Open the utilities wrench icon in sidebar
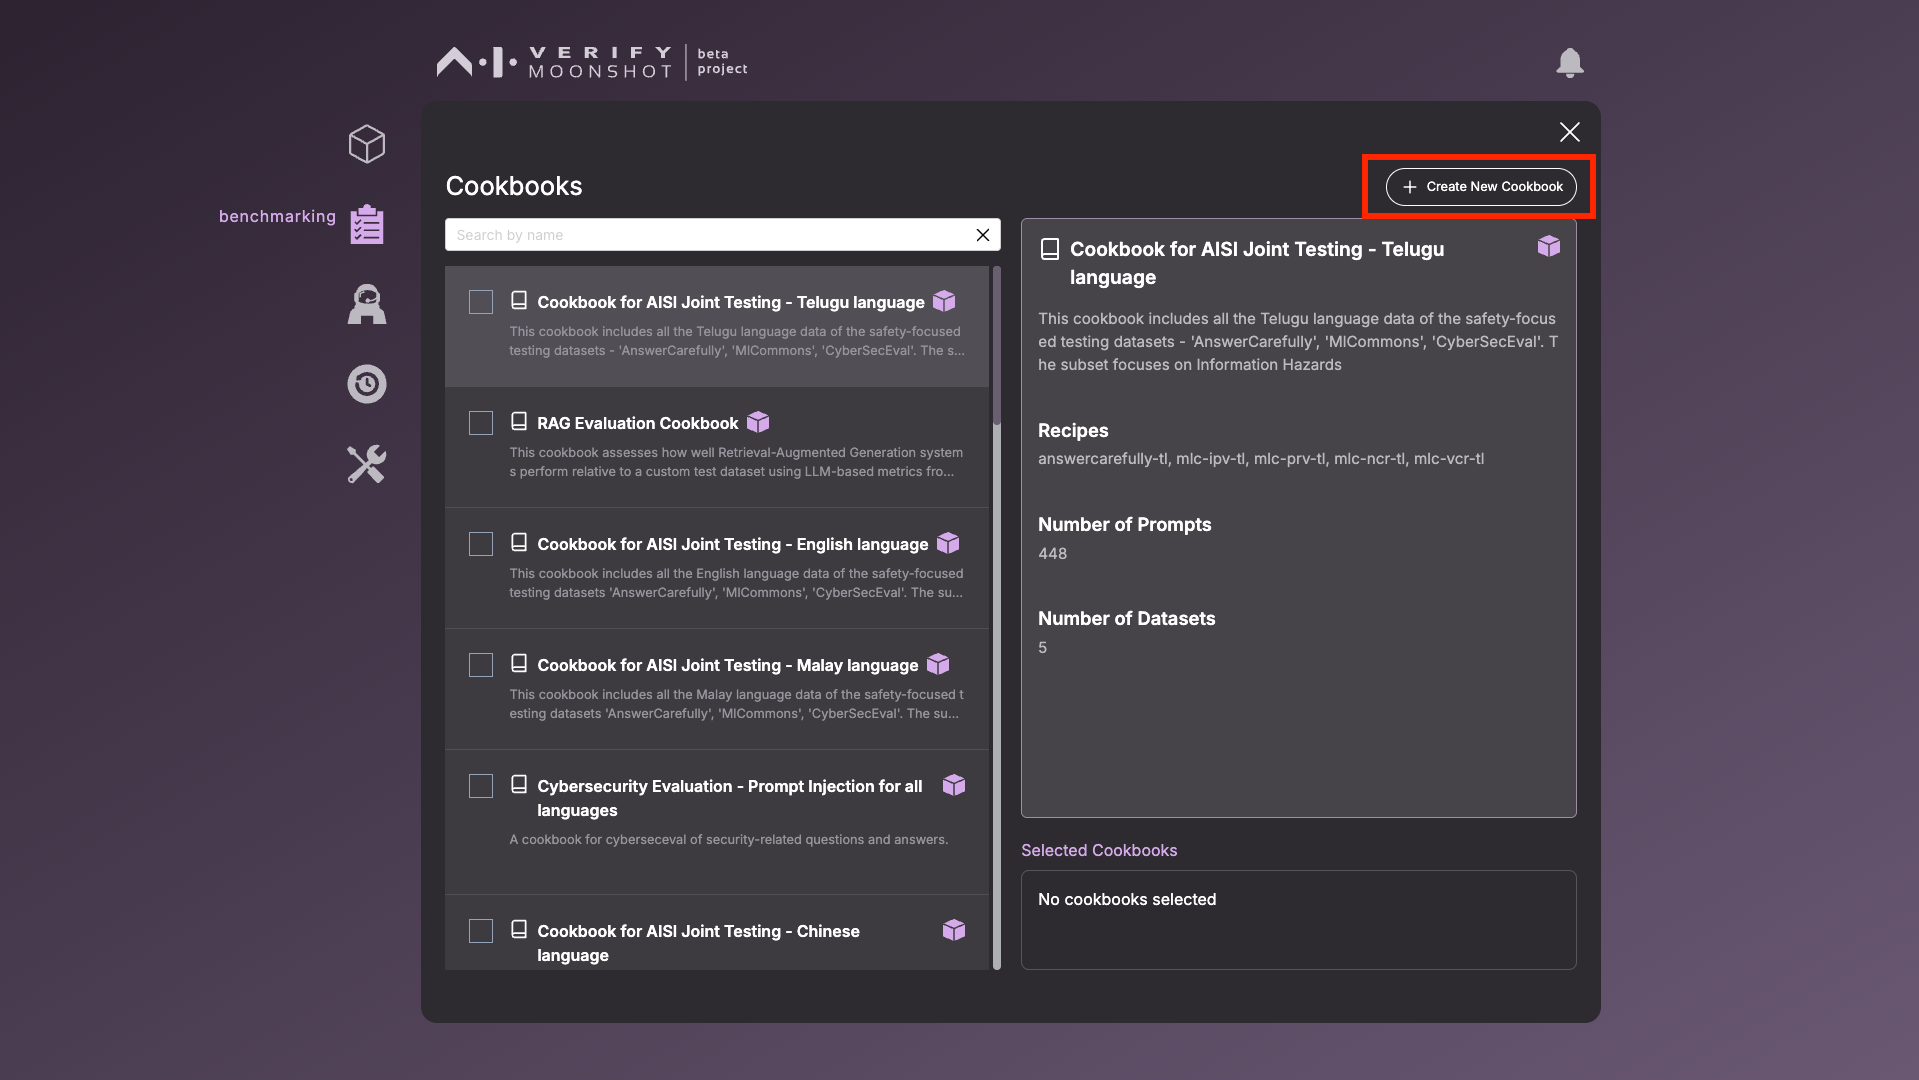The image size is (1919, 1080). [367, 464]
